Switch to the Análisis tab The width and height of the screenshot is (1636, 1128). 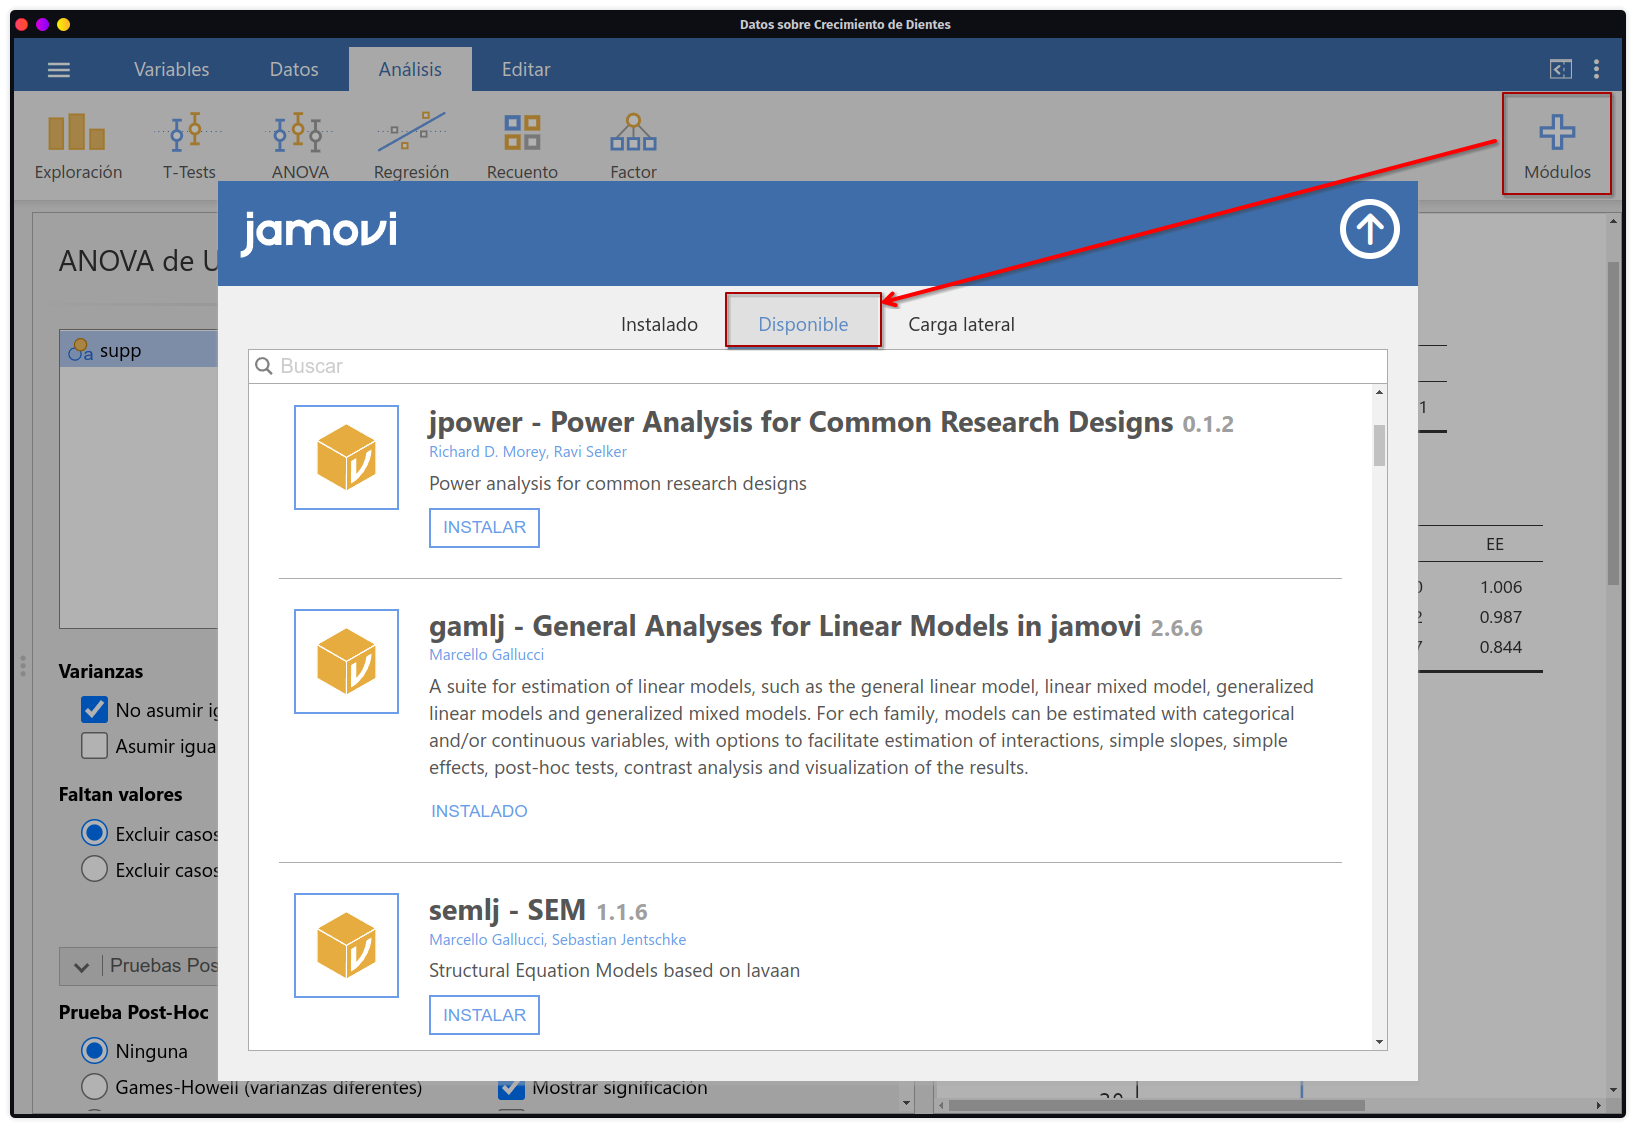pyautogui.click(x=410, y=69)
